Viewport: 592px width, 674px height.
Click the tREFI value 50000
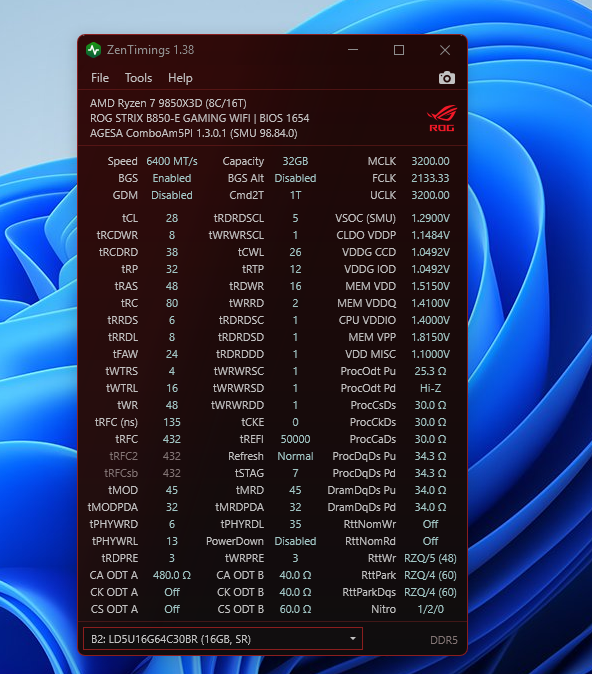pos(295,439)
